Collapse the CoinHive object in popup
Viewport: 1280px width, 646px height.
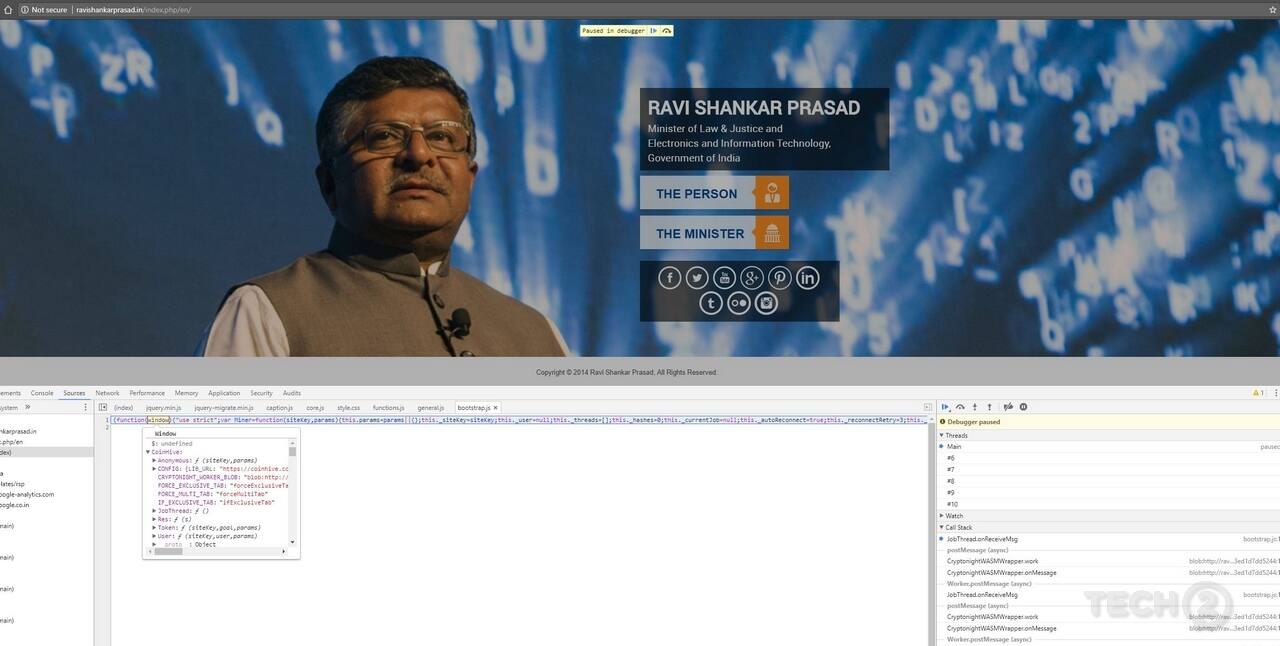148,452
